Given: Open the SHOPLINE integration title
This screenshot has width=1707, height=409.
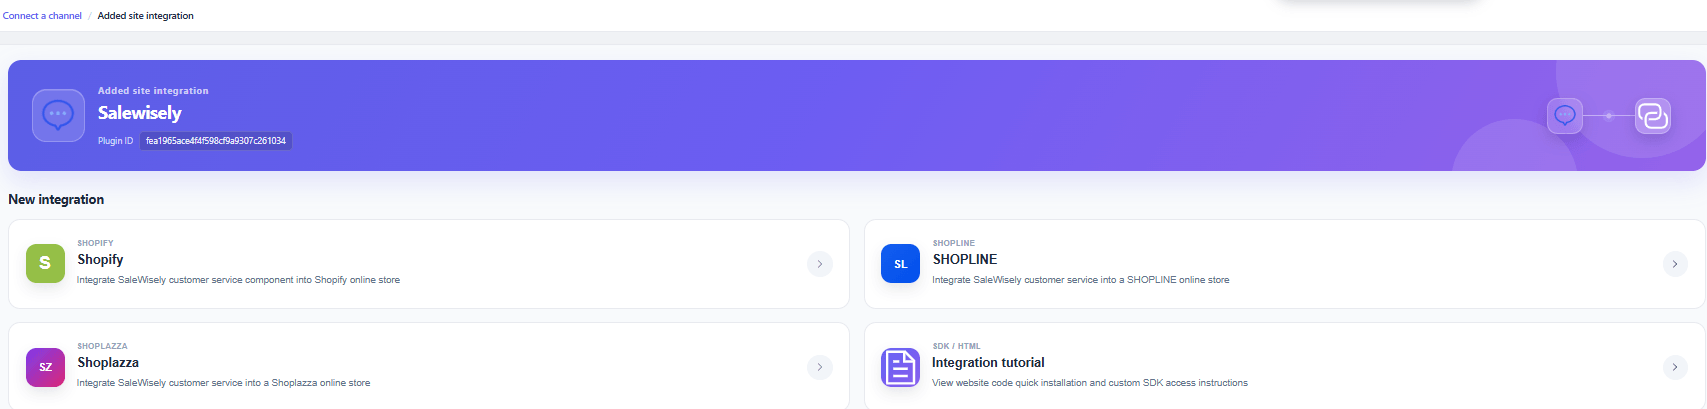Looking at the screenshot, I should pyautogui.click(x=965, y=259).
